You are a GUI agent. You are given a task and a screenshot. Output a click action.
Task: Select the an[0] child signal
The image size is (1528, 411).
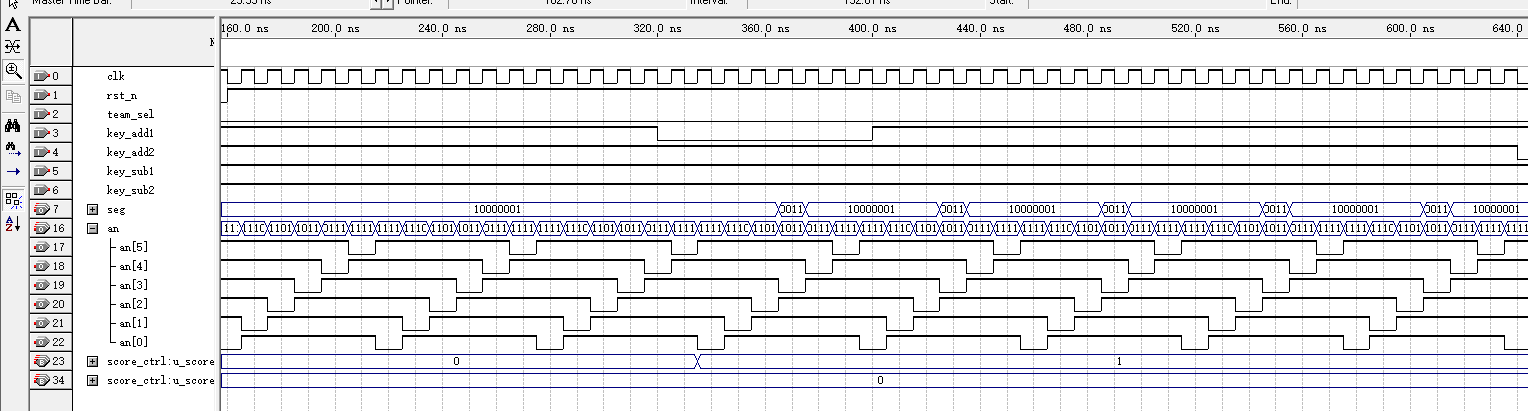(x=133, y=342)
